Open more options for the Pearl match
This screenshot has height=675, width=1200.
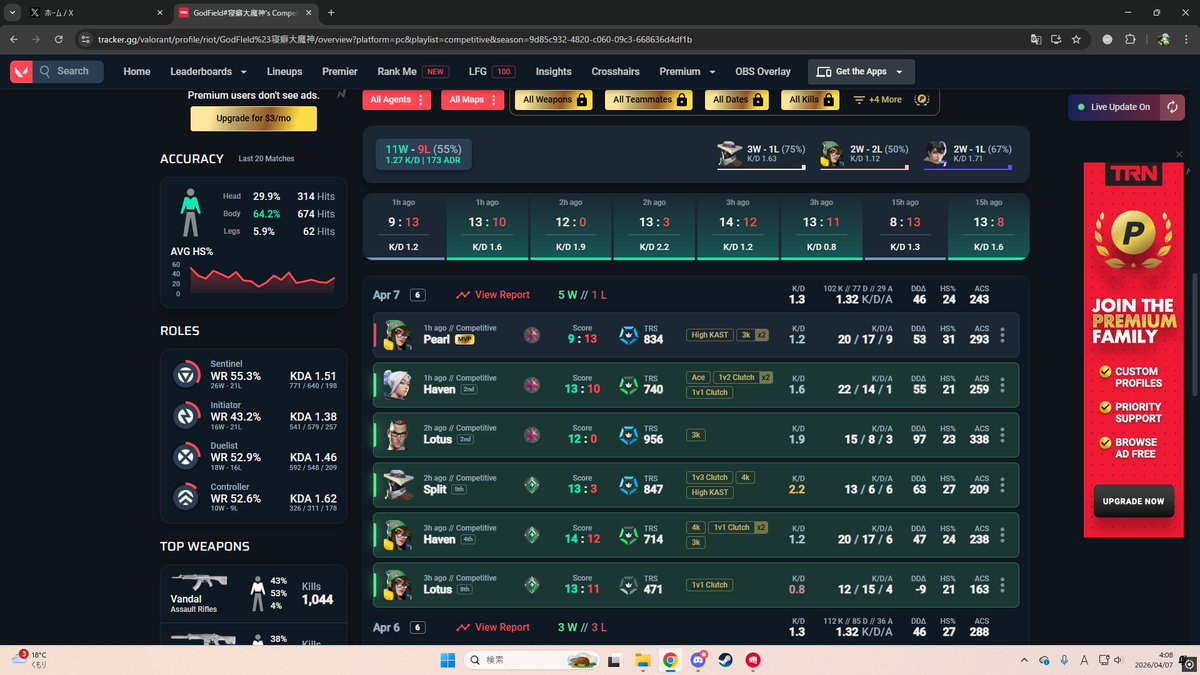pyautogui.click(x=1002, y=335)
